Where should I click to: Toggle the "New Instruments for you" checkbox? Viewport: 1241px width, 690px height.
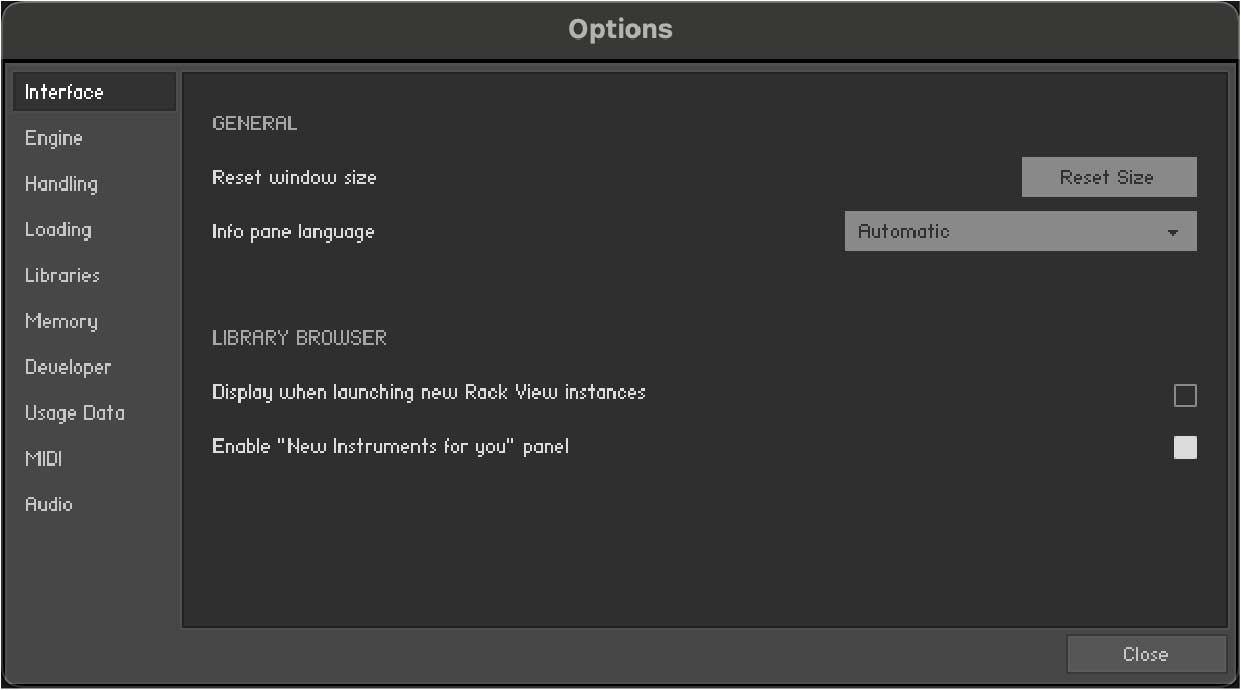1185,448
